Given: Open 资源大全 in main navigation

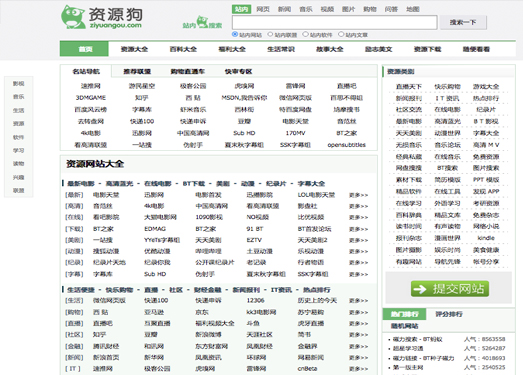Looking at the screenshot, I should pyautogui.click(x=134, y=49).
